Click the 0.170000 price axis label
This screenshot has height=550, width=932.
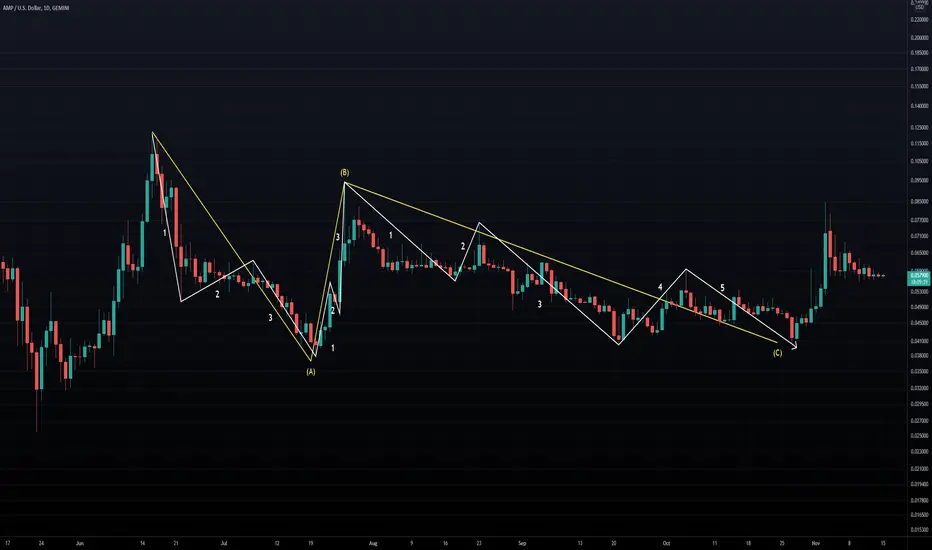coord(920,69)
